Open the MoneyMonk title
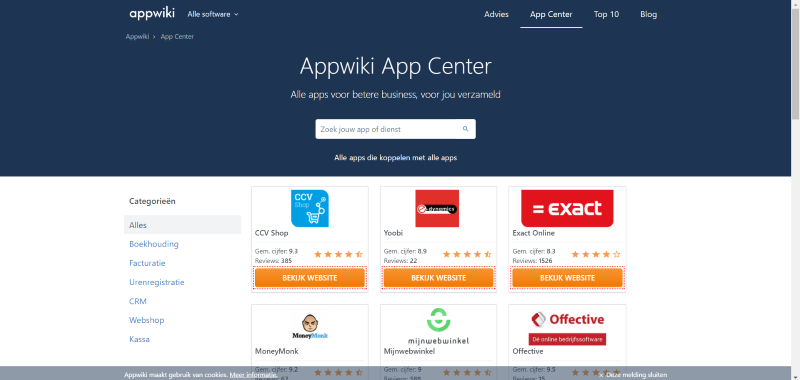800x380 pixels. (277, 351)
